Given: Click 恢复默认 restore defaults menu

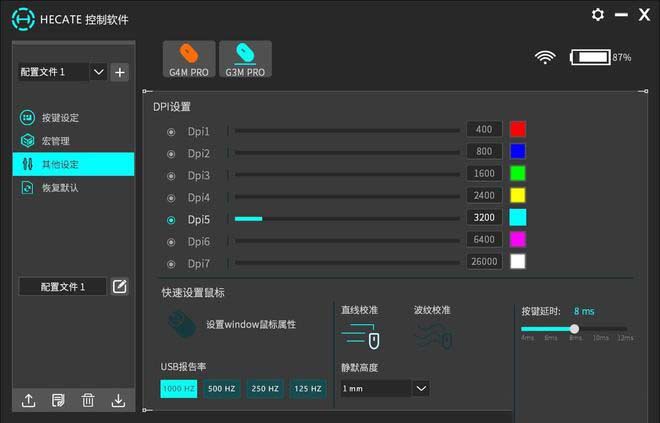Looking at the screenshot, I should tap(73, 188).
